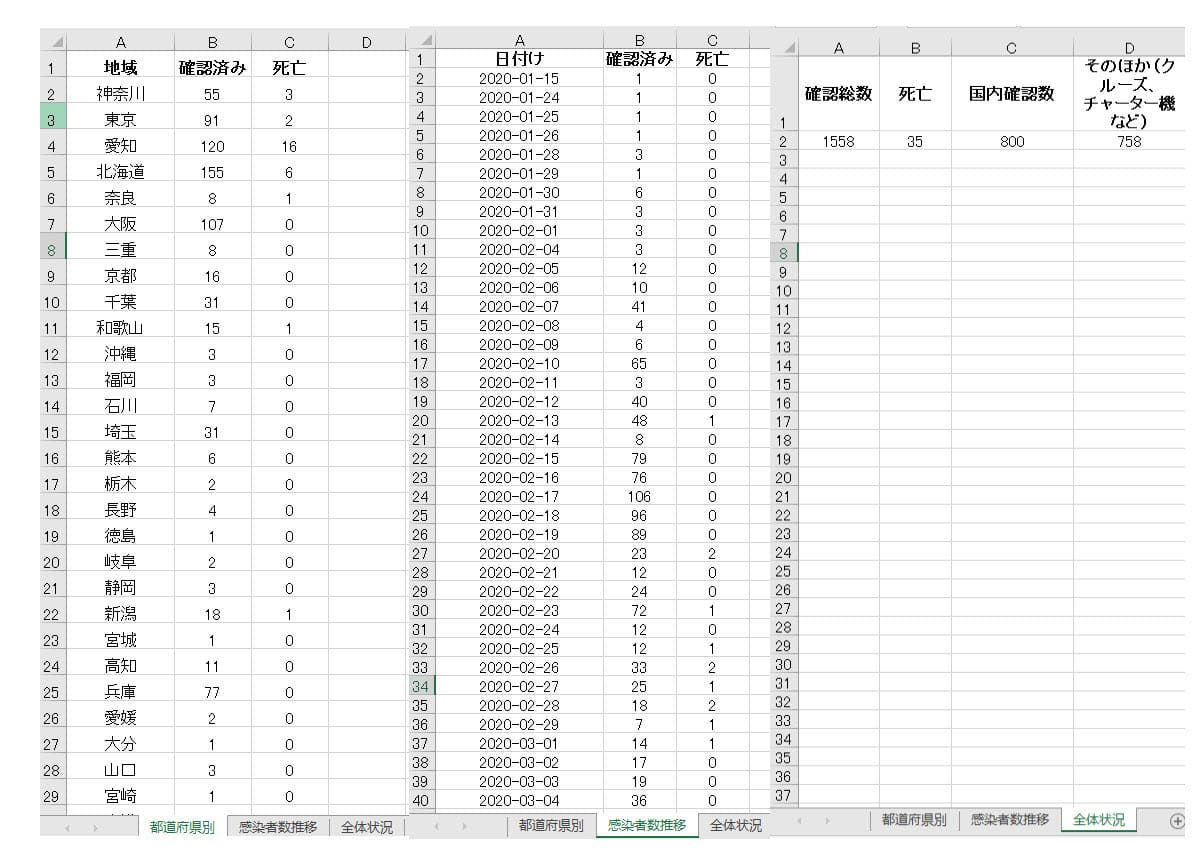Select the 東京 cell

(x=120, y=120)
